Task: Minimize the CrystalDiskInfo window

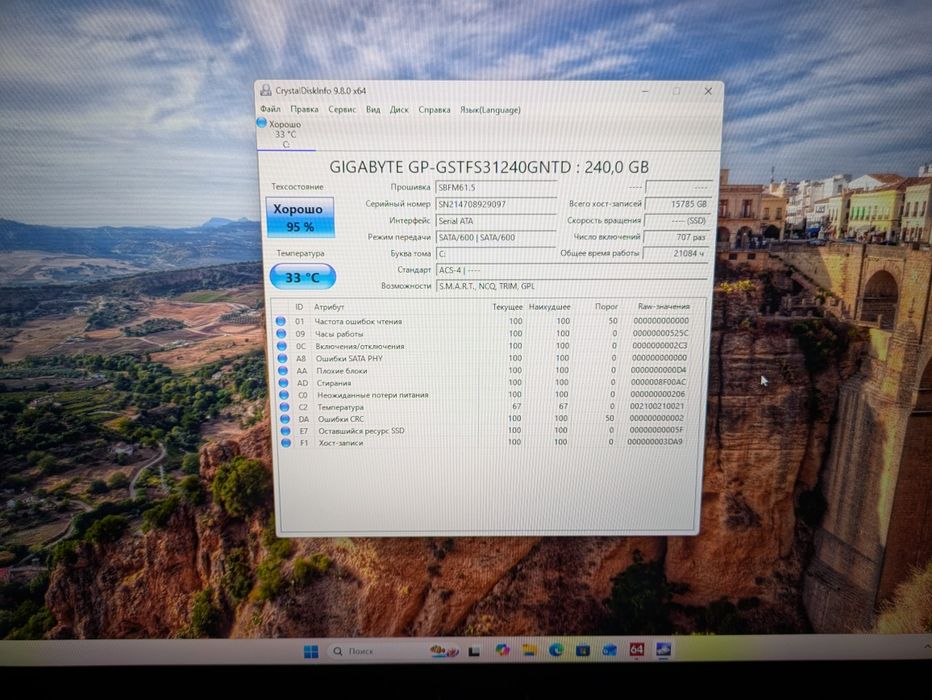Action: [646, 91]
